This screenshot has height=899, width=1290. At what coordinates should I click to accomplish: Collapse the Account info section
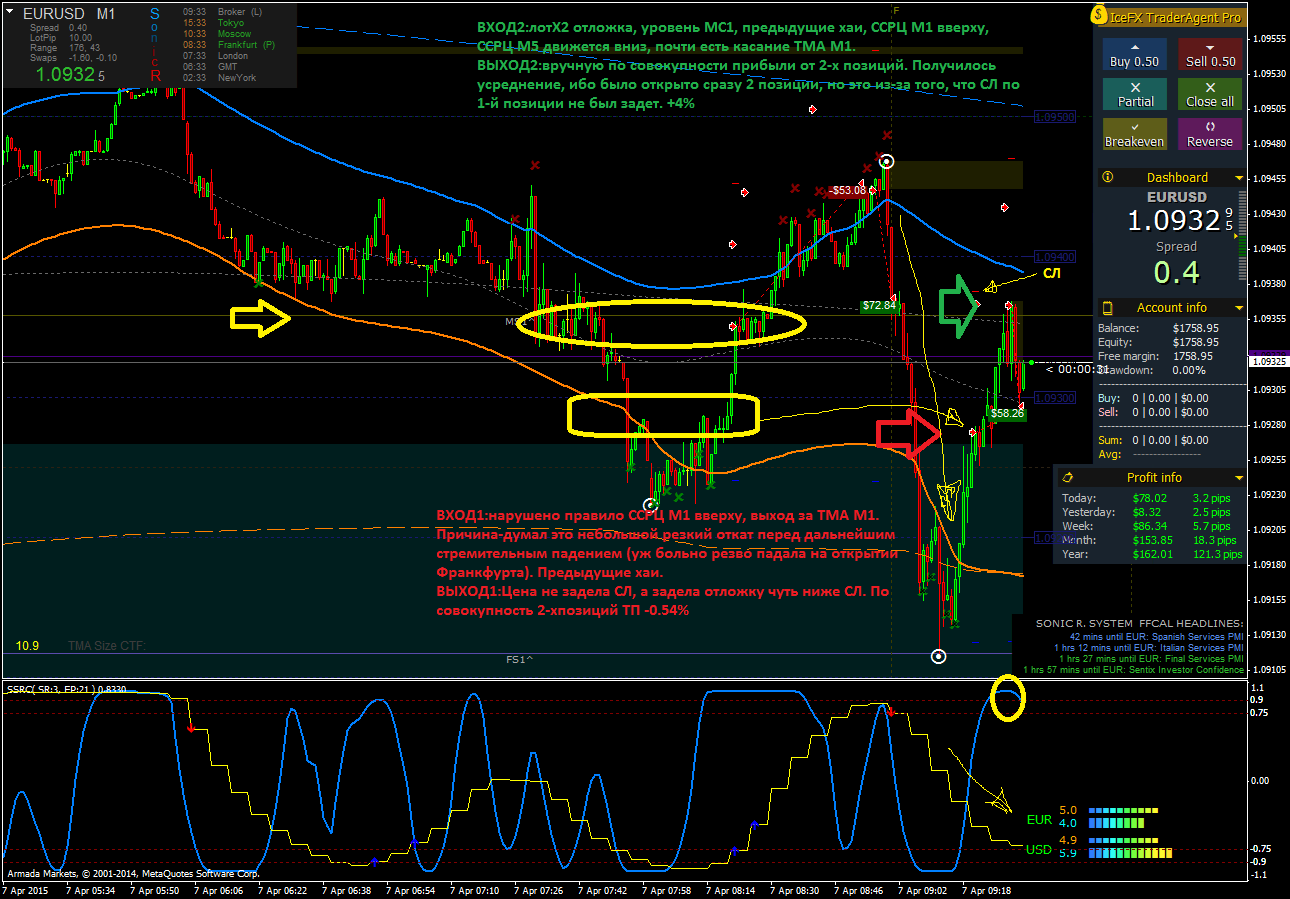click(x=1240, y=308)
